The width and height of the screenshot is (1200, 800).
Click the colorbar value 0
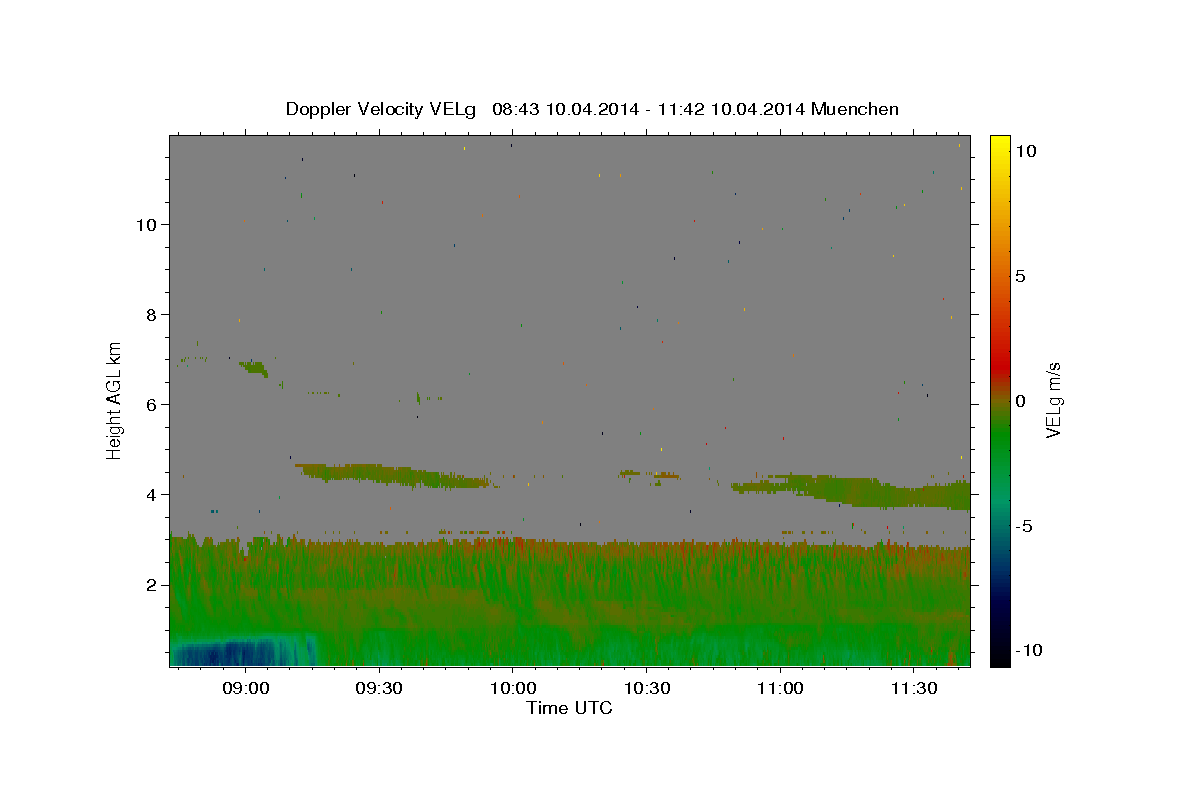click(1020, 401)
